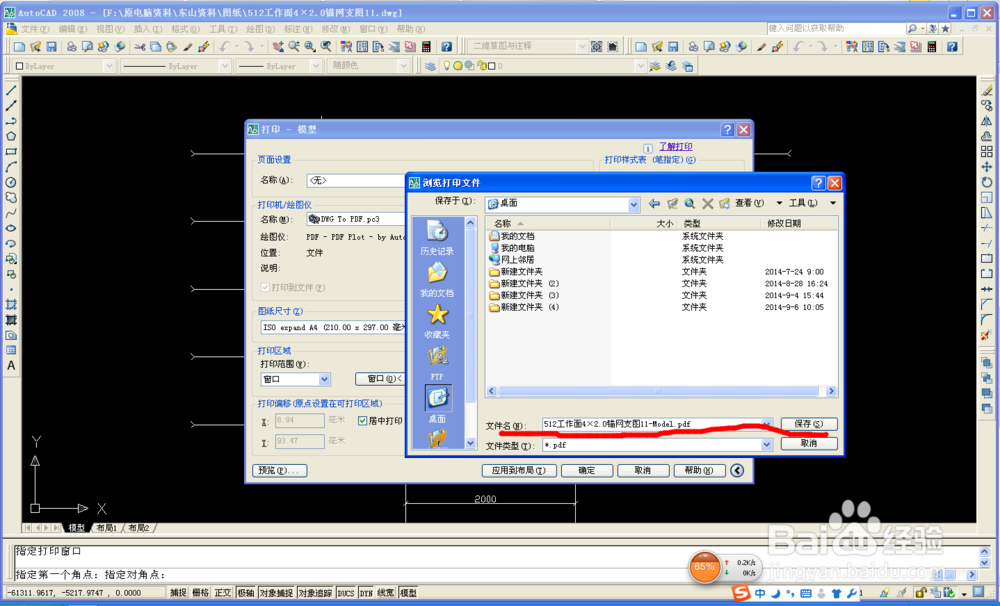Switch to the 布局1 layout tab

pos(106,528)
